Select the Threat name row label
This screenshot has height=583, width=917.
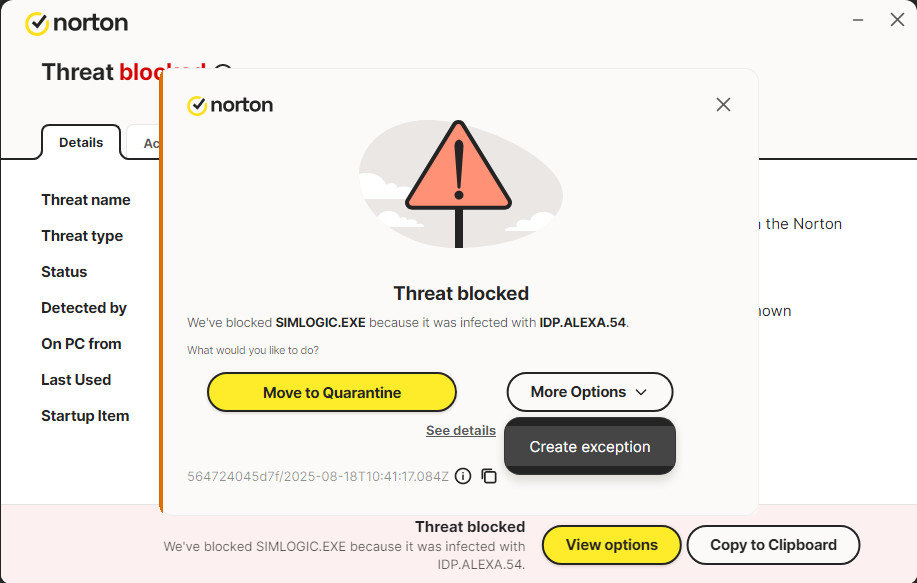86,200
